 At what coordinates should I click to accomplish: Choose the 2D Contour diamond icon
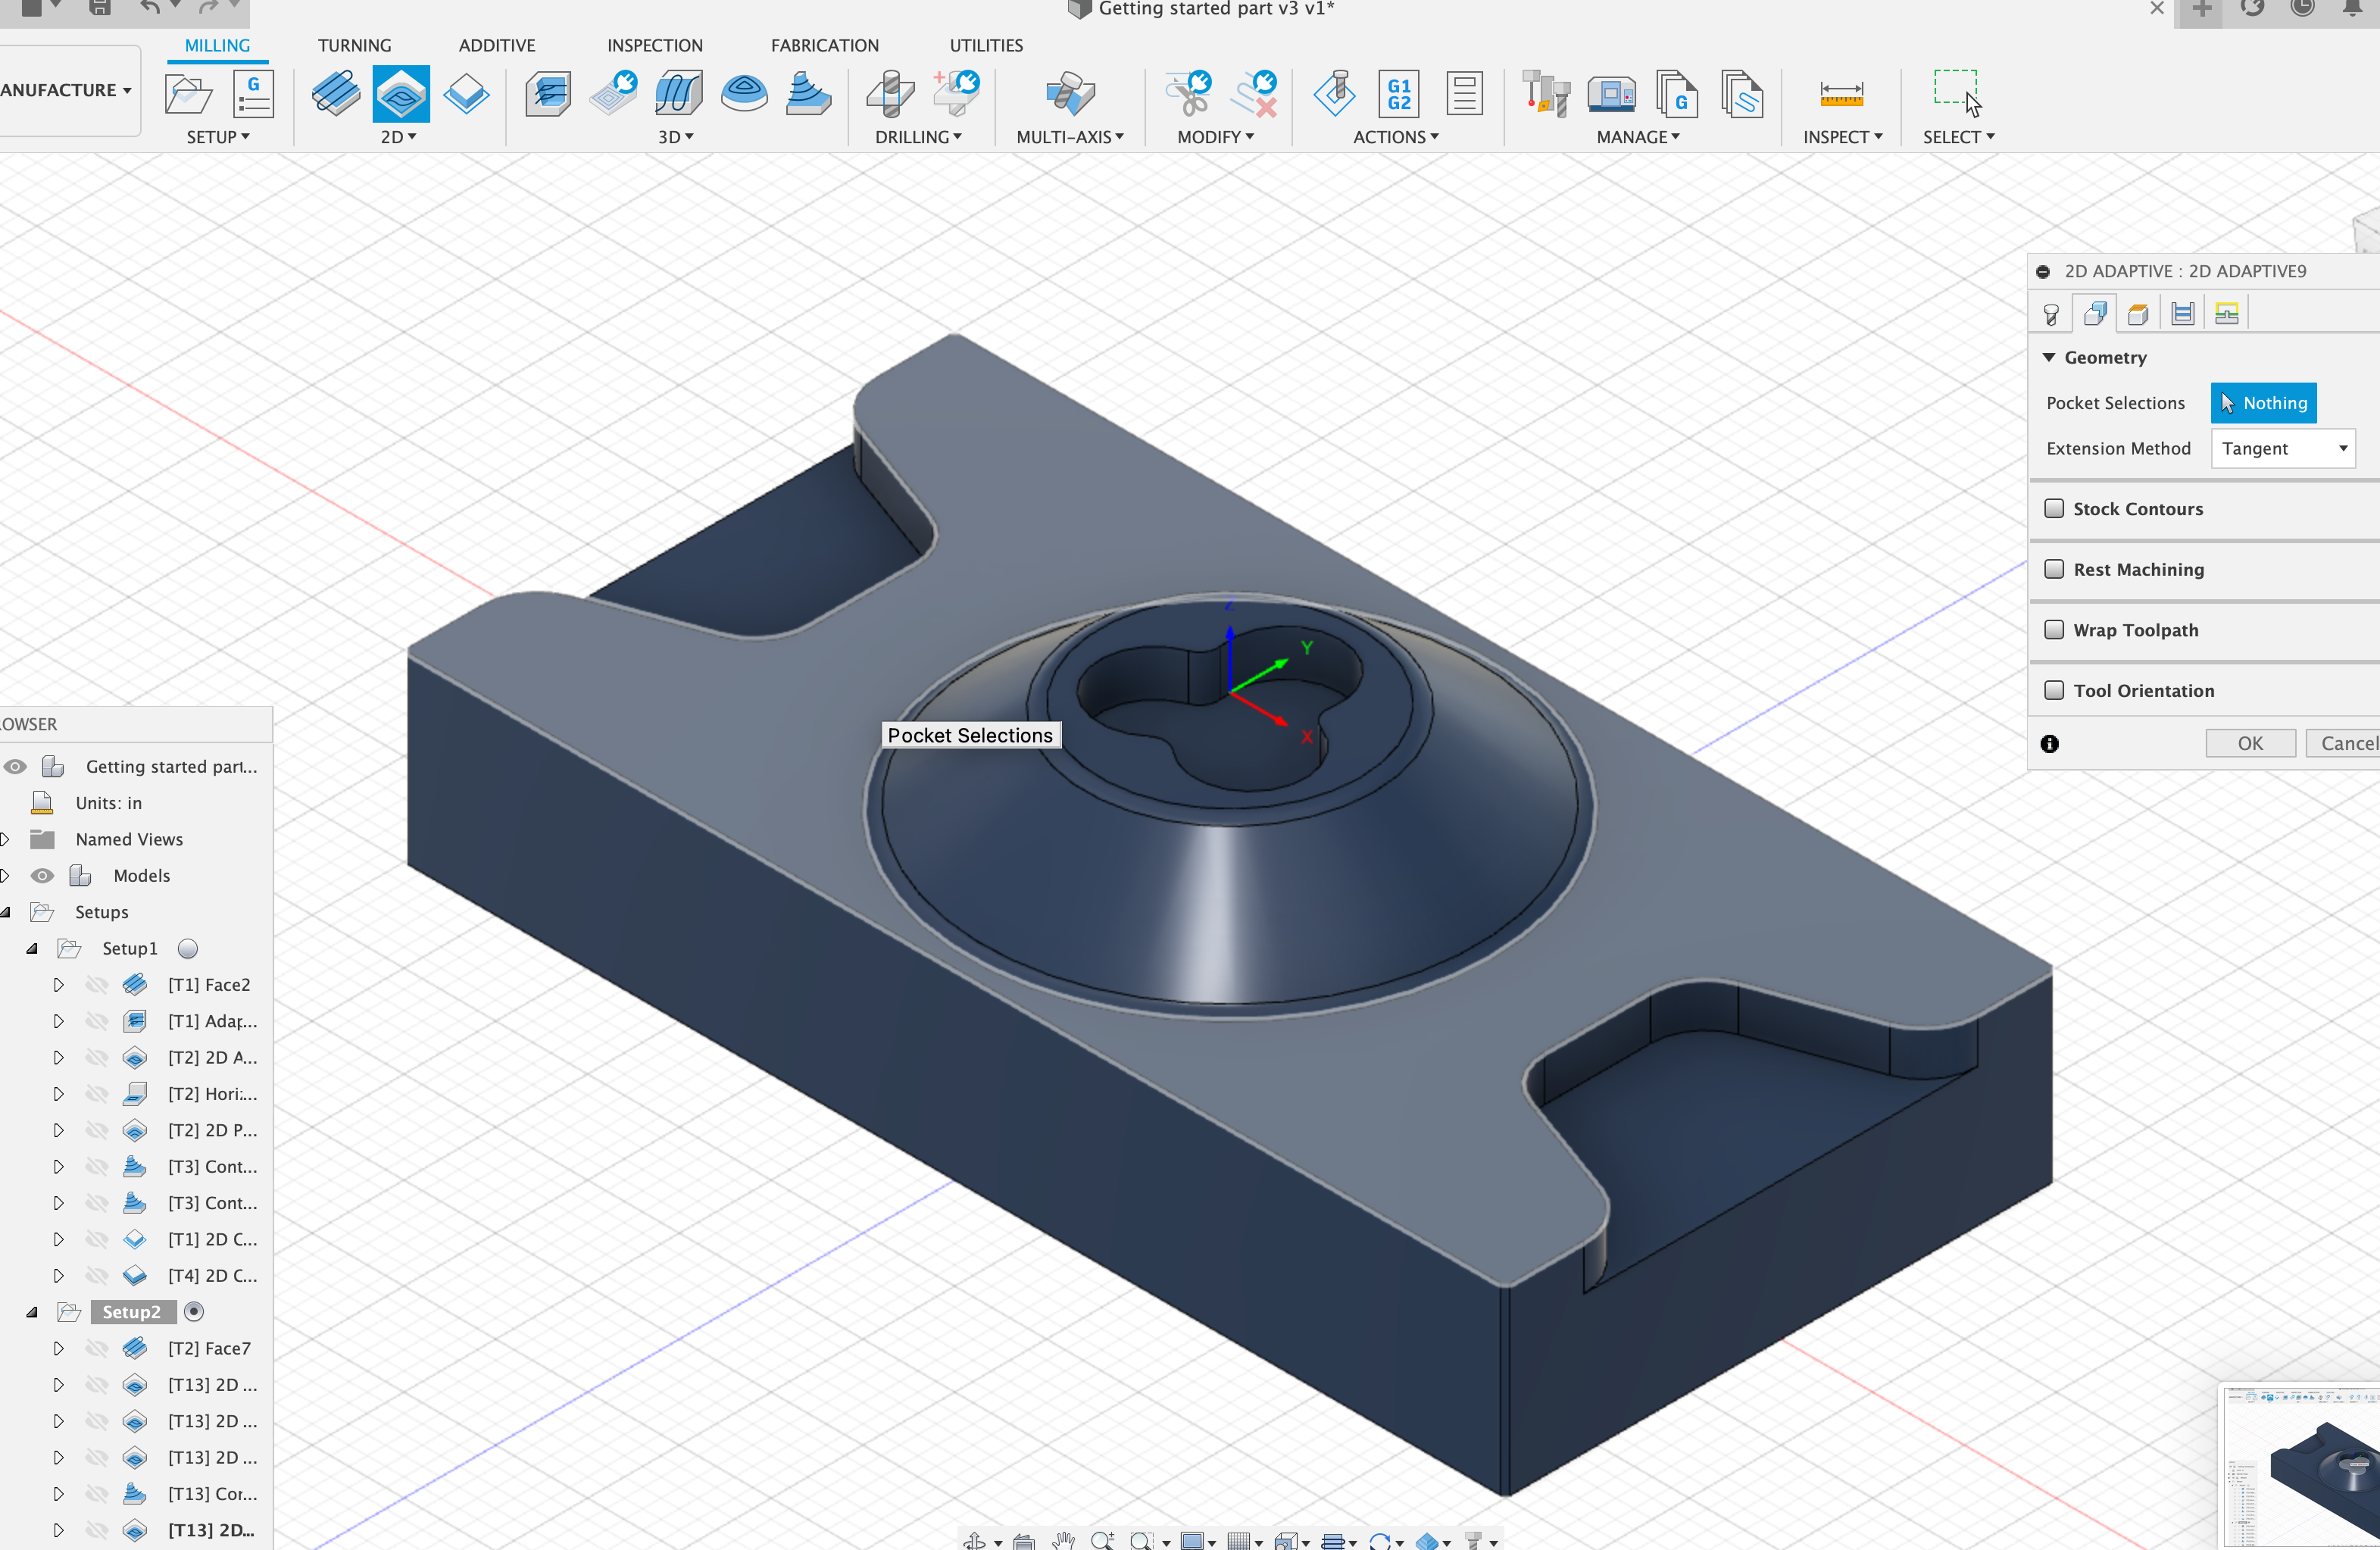(466, 94)
